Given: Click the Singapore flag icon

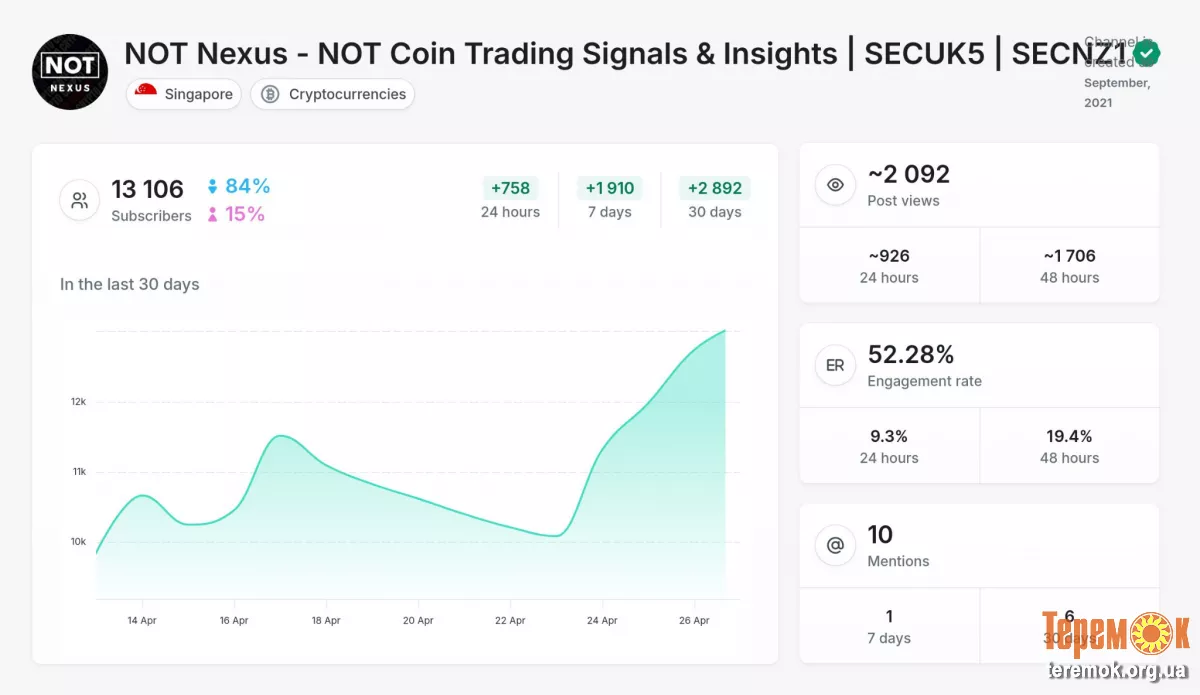Looking at the screenshot, I should (x=146, y=94).
